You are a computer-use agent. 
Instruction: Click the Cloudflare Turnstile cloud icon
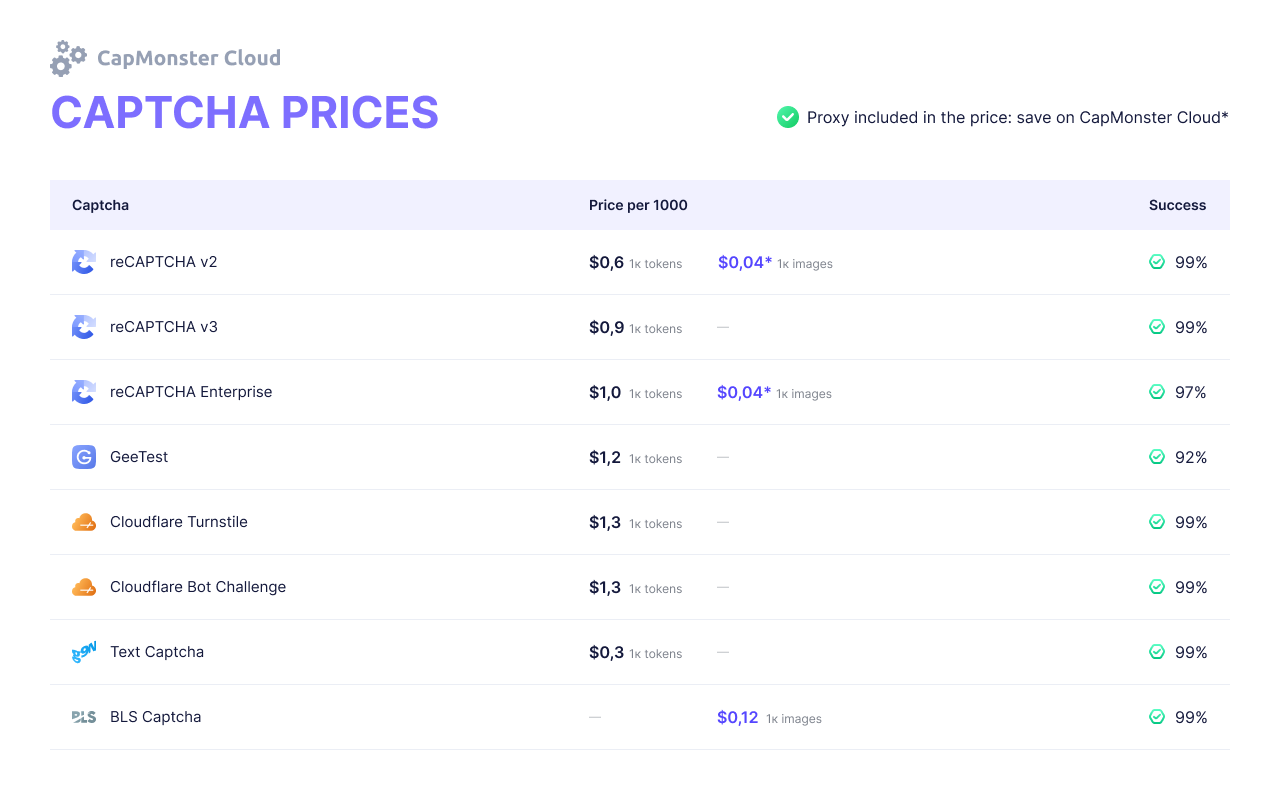click(84, 522)
